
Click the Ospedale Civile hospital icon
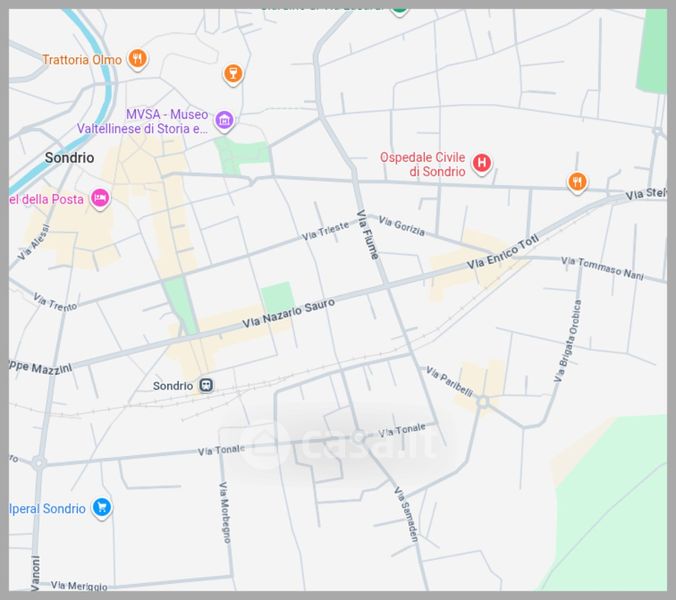coord(482,163)
